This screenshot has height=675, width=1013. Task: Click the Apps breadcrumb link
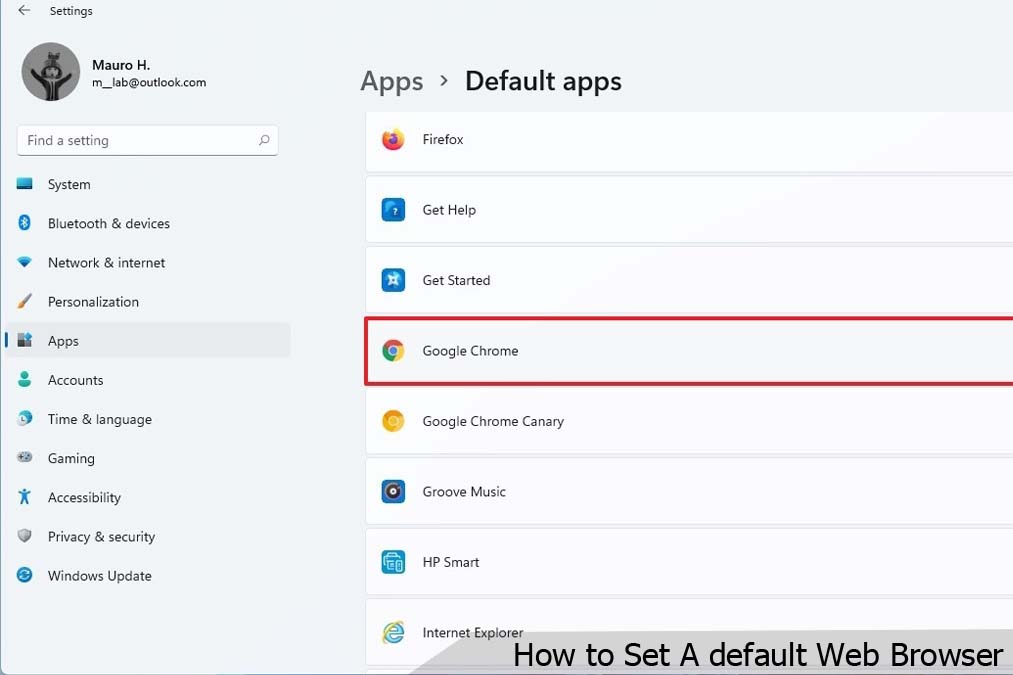click(x=392, y=81)
